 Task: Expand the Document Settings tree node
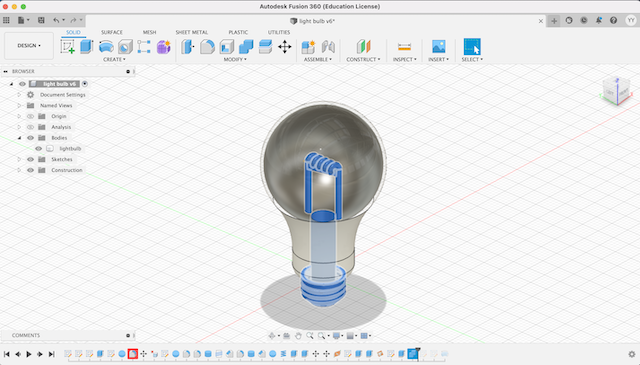pyautogui.click(x=19, y=95)
